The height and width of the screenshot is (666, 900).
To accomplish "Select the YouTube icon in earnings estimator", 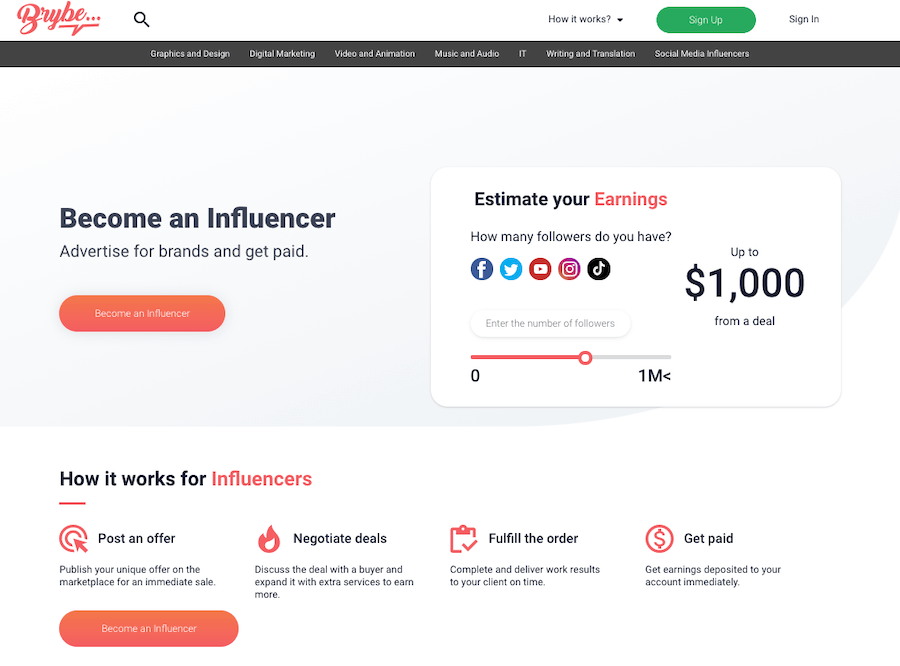I will tap(540, 269).
